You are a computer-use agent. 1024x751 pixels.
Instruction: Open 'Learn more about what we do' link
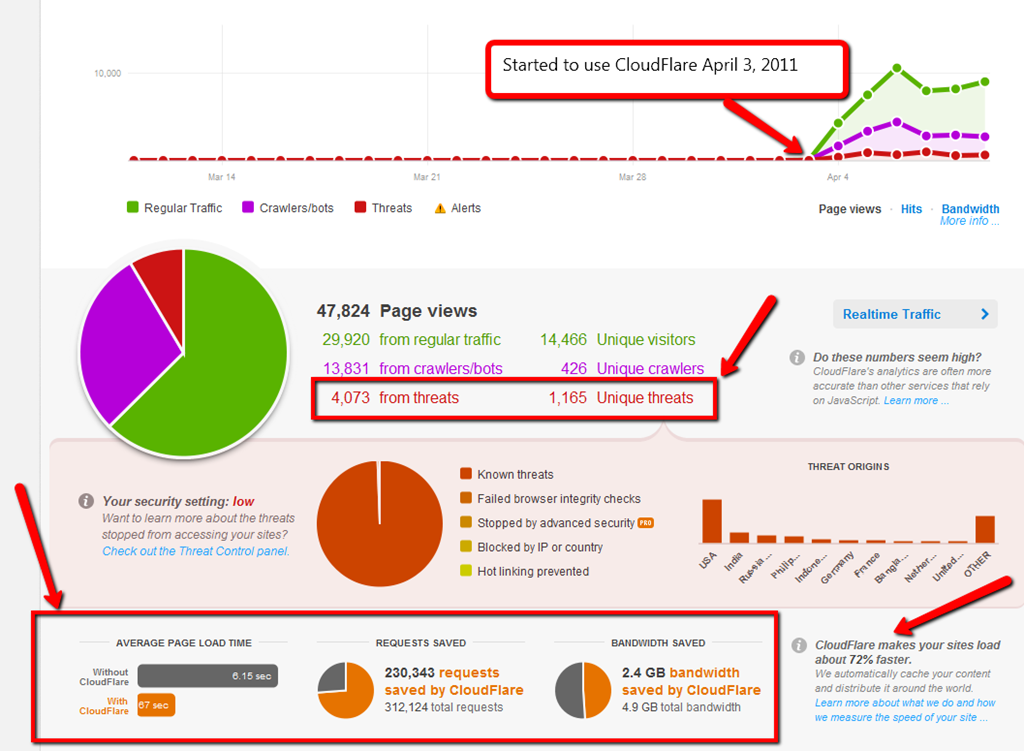904,710
